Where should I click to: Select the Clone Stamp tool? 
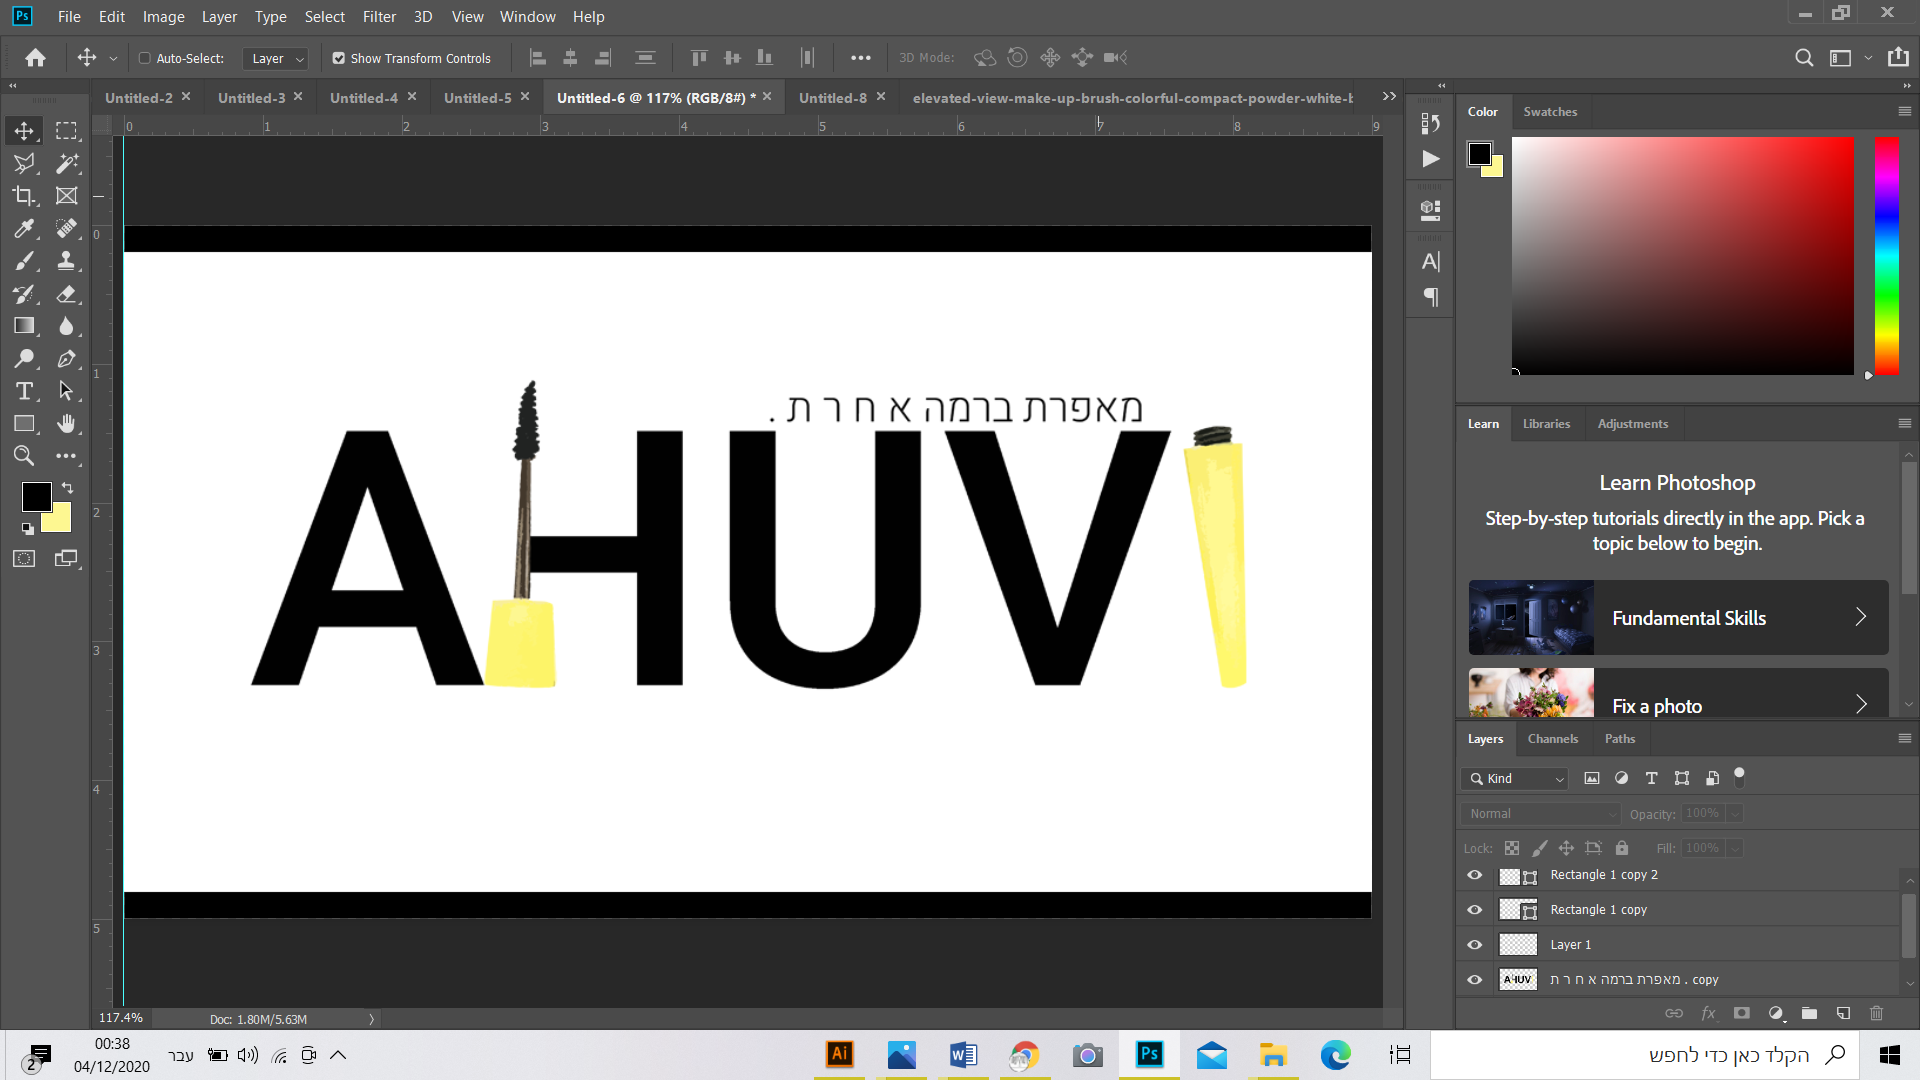point(67,261)
